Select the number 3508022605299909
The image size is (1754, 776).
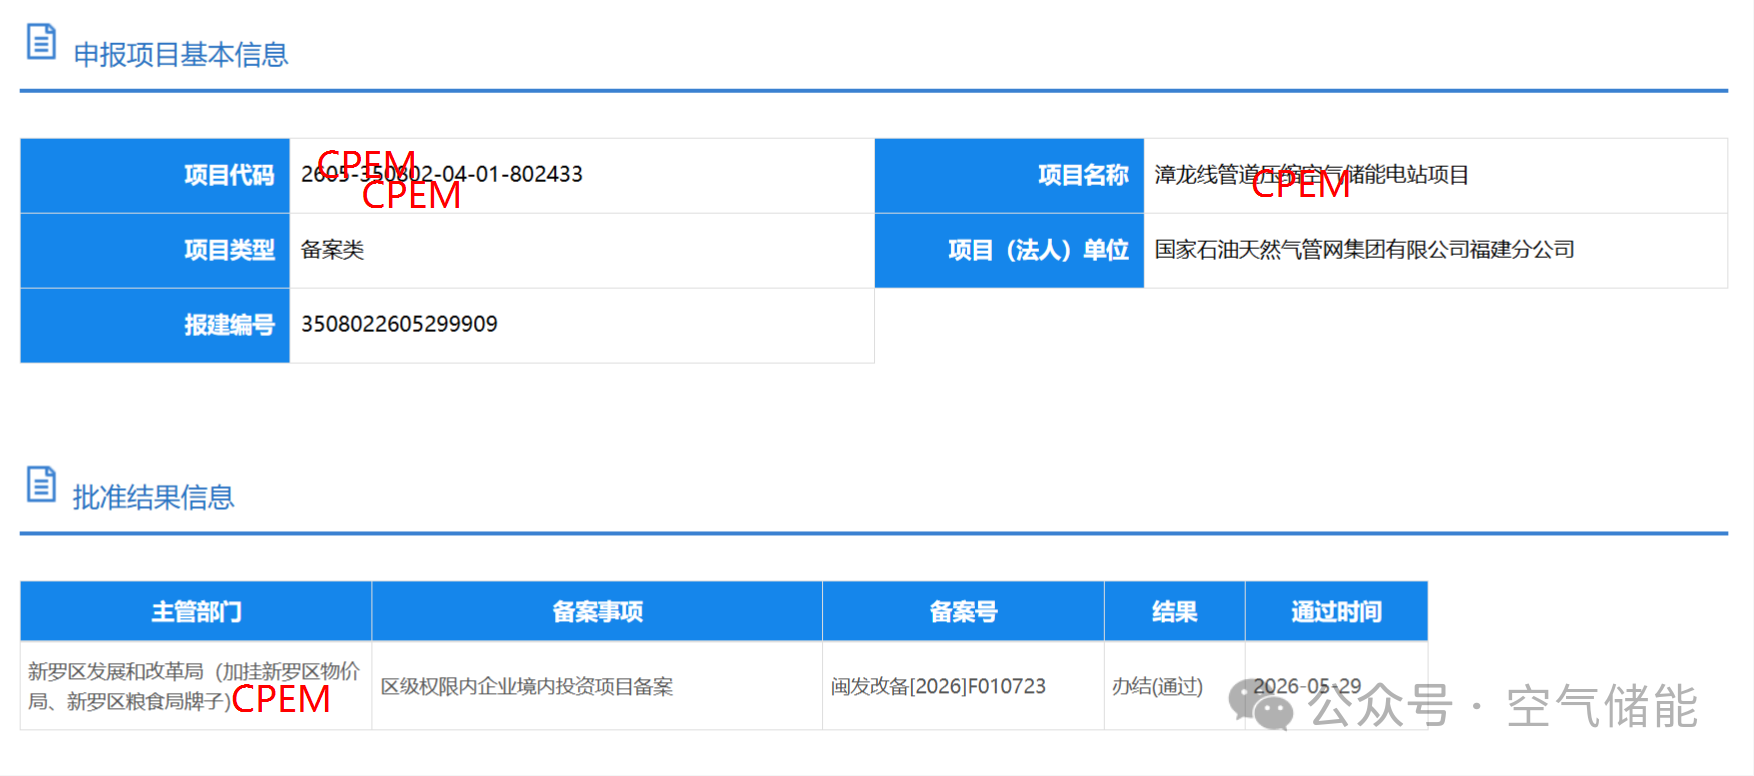click(x=399, y=324)
